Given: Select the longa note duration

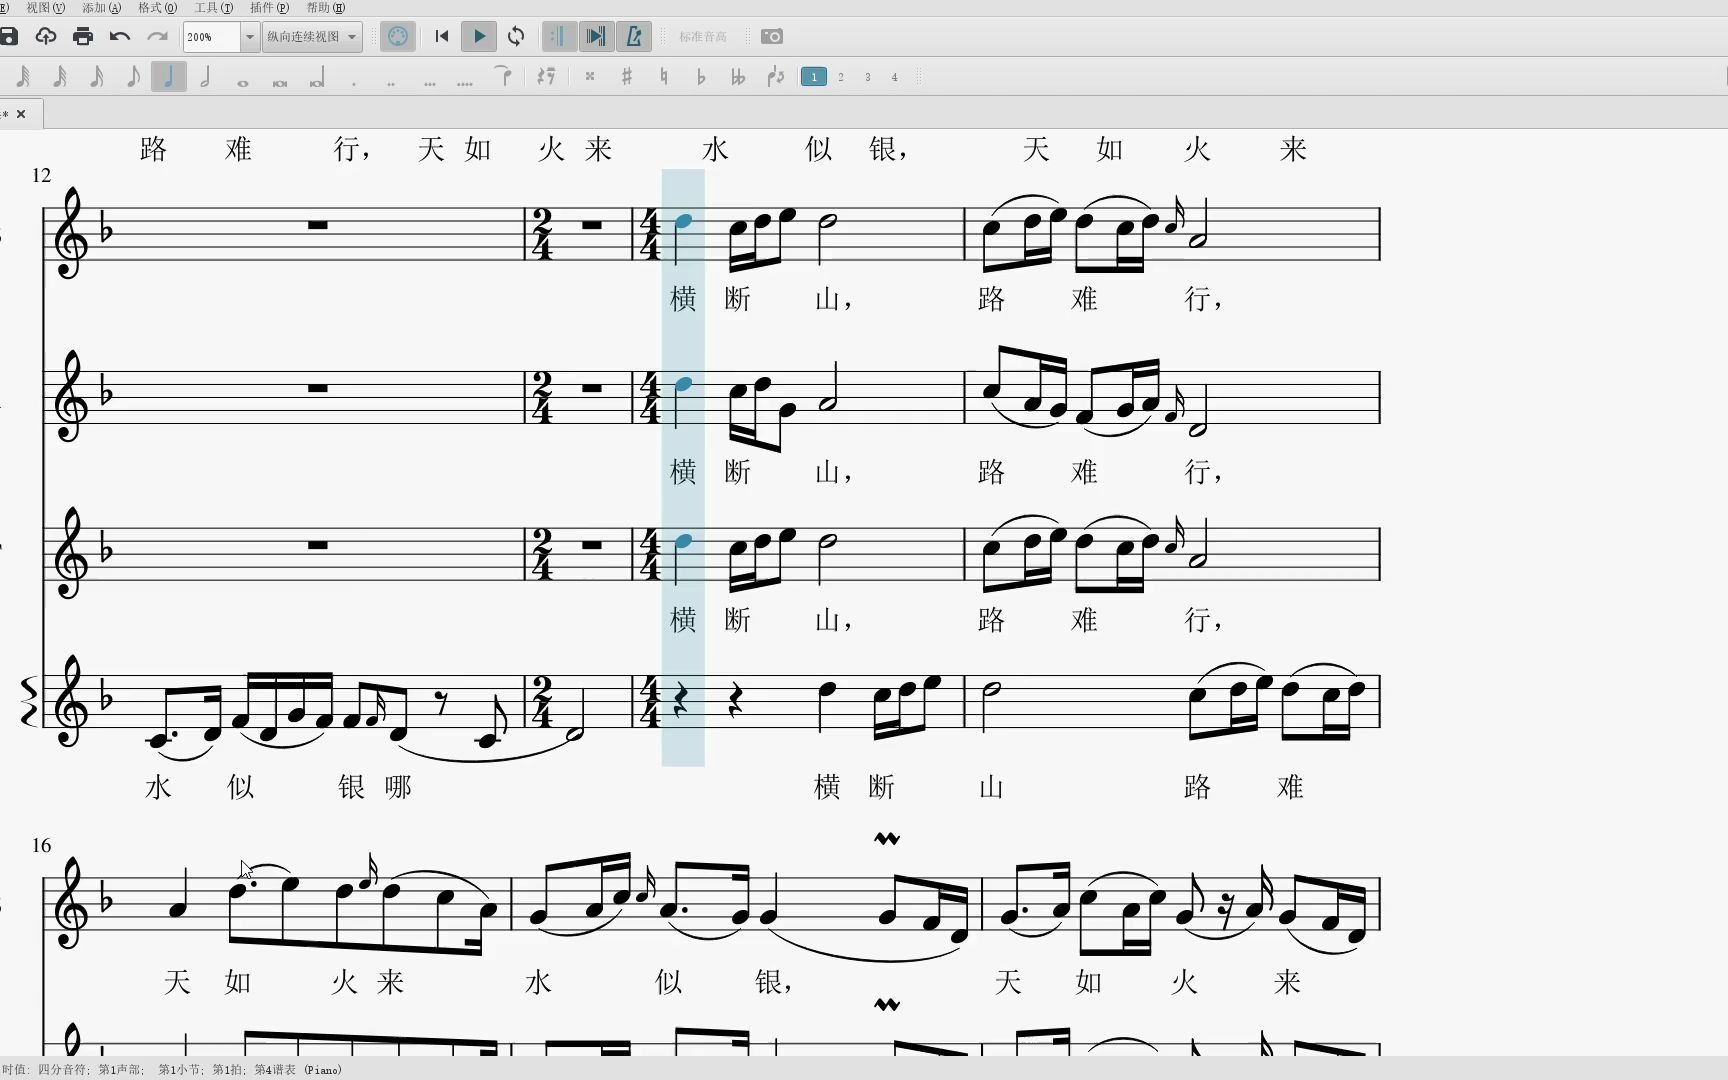Looking at the screenshot, I should coord(317,80).
